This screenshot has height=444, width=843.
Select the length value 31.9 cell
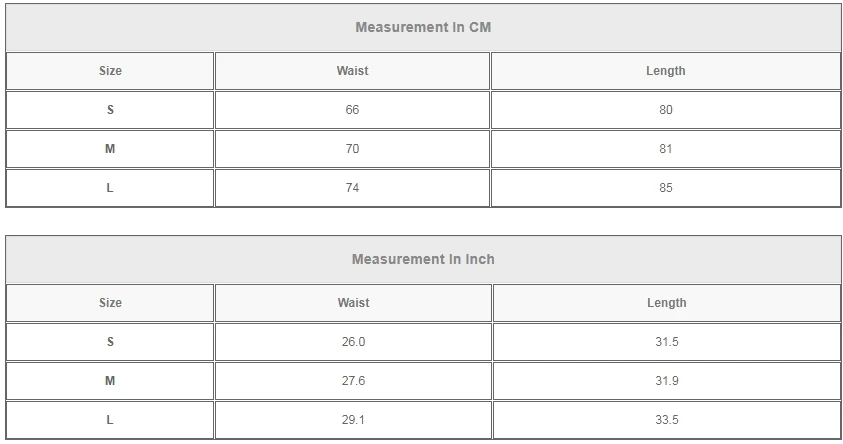[667, 381]
